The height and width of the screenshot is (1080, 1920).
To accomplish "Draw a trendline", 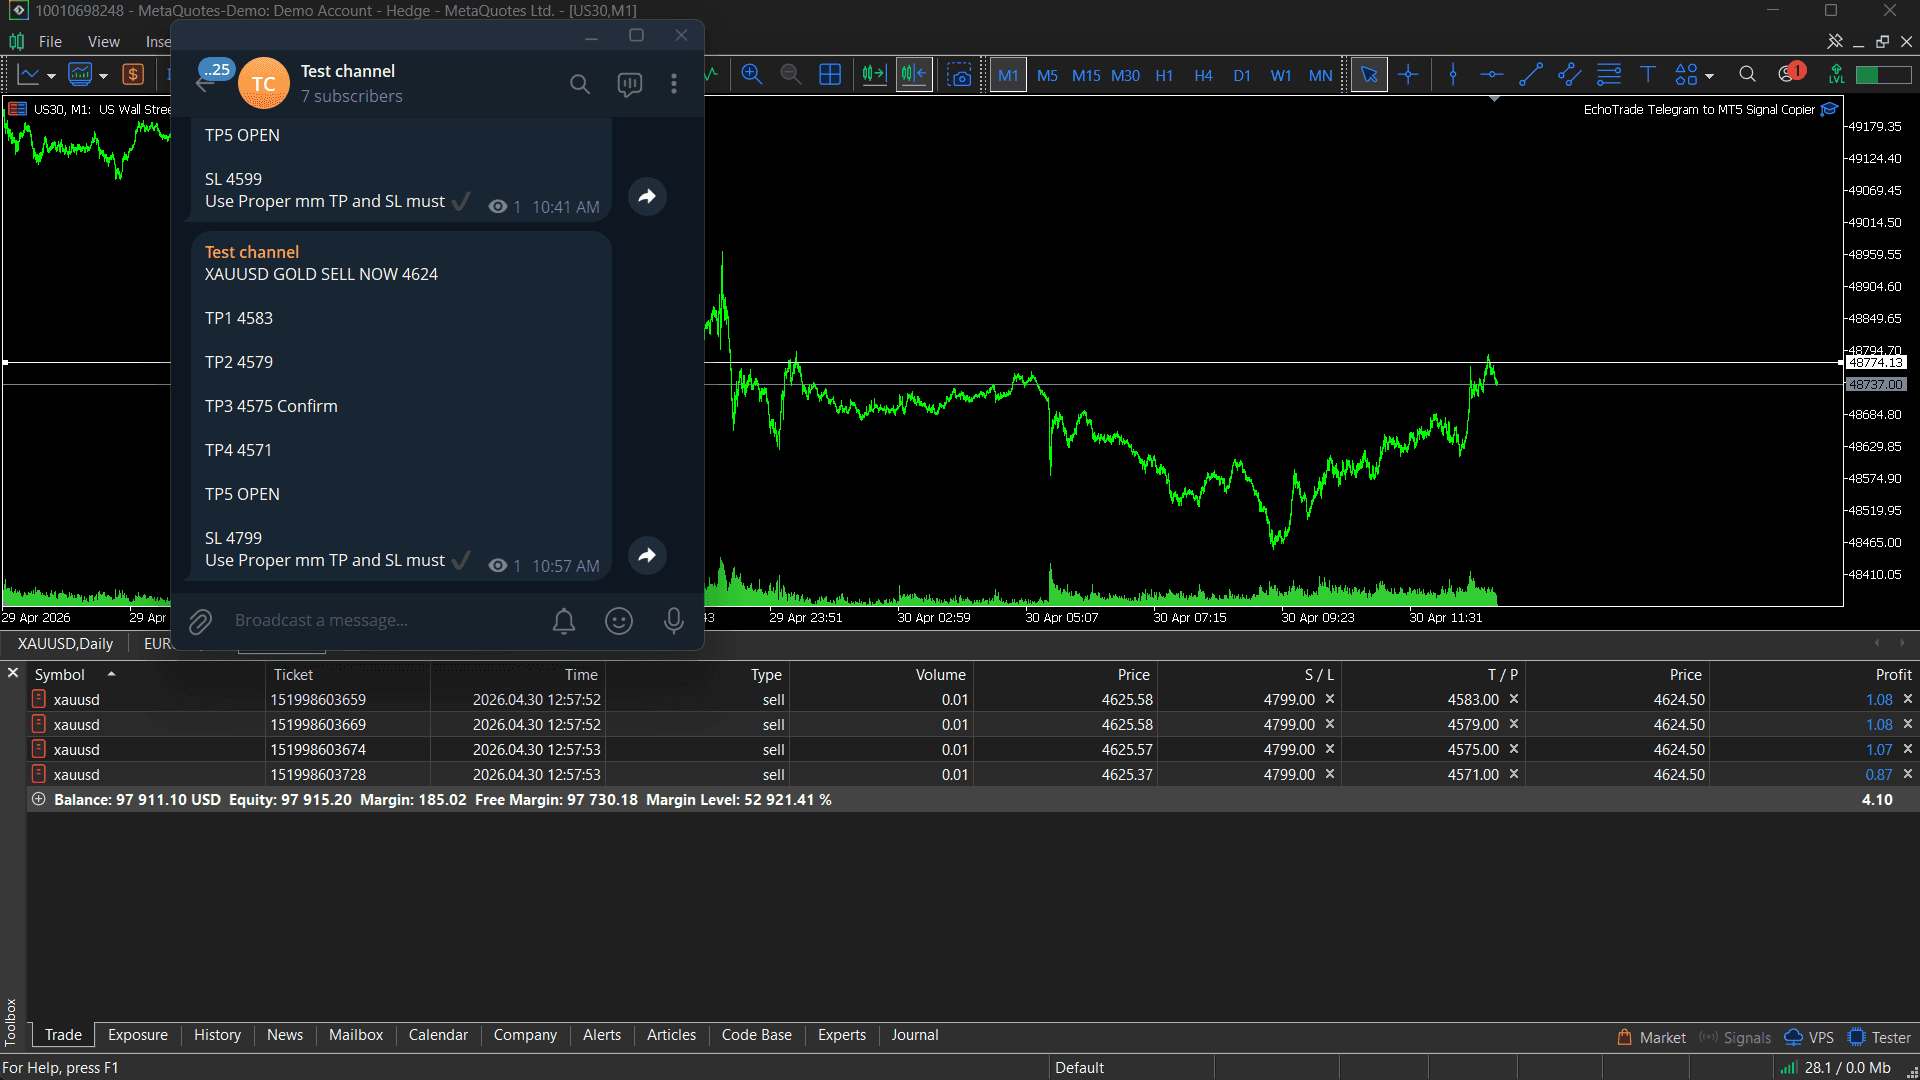I will click(1530, 75).
